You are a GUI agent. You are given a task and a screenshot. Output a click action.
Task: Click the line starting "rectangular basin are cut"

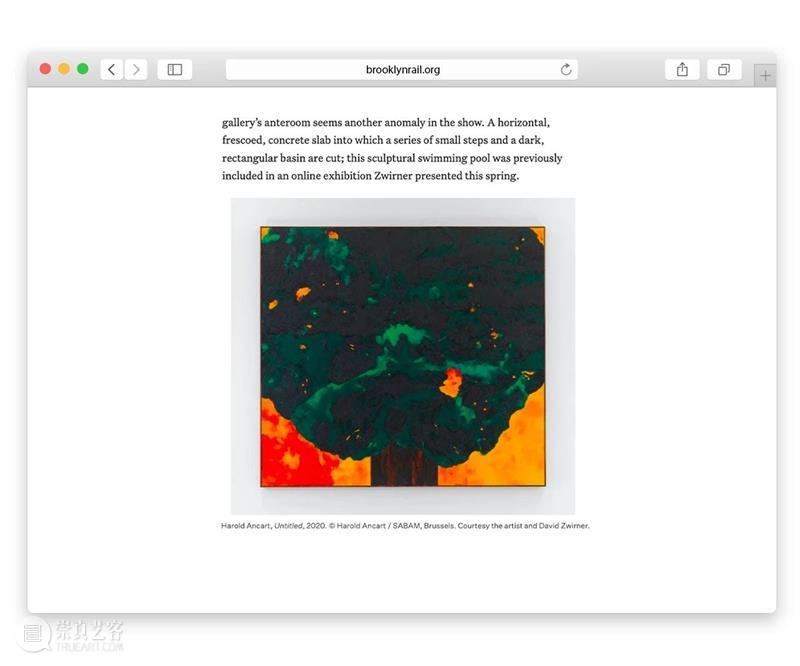(x=392, y=158)
